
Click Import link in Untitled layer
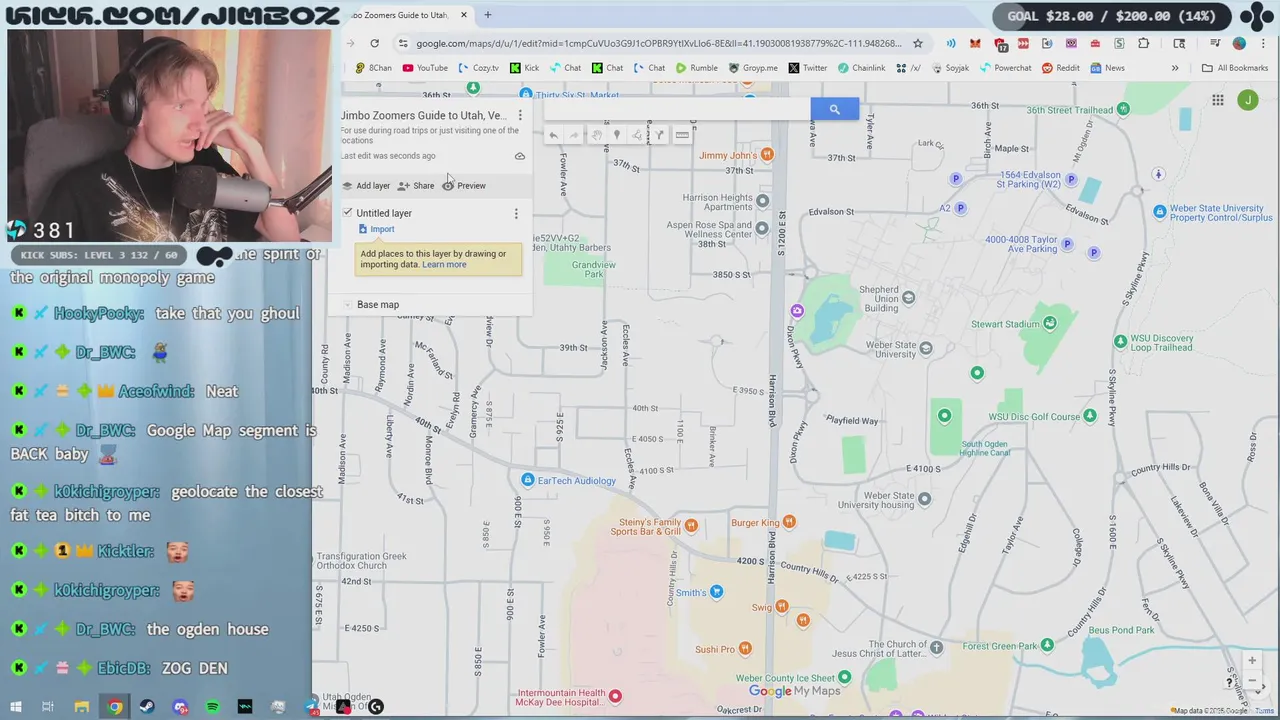pyautogui.click(x=382, y=229)
